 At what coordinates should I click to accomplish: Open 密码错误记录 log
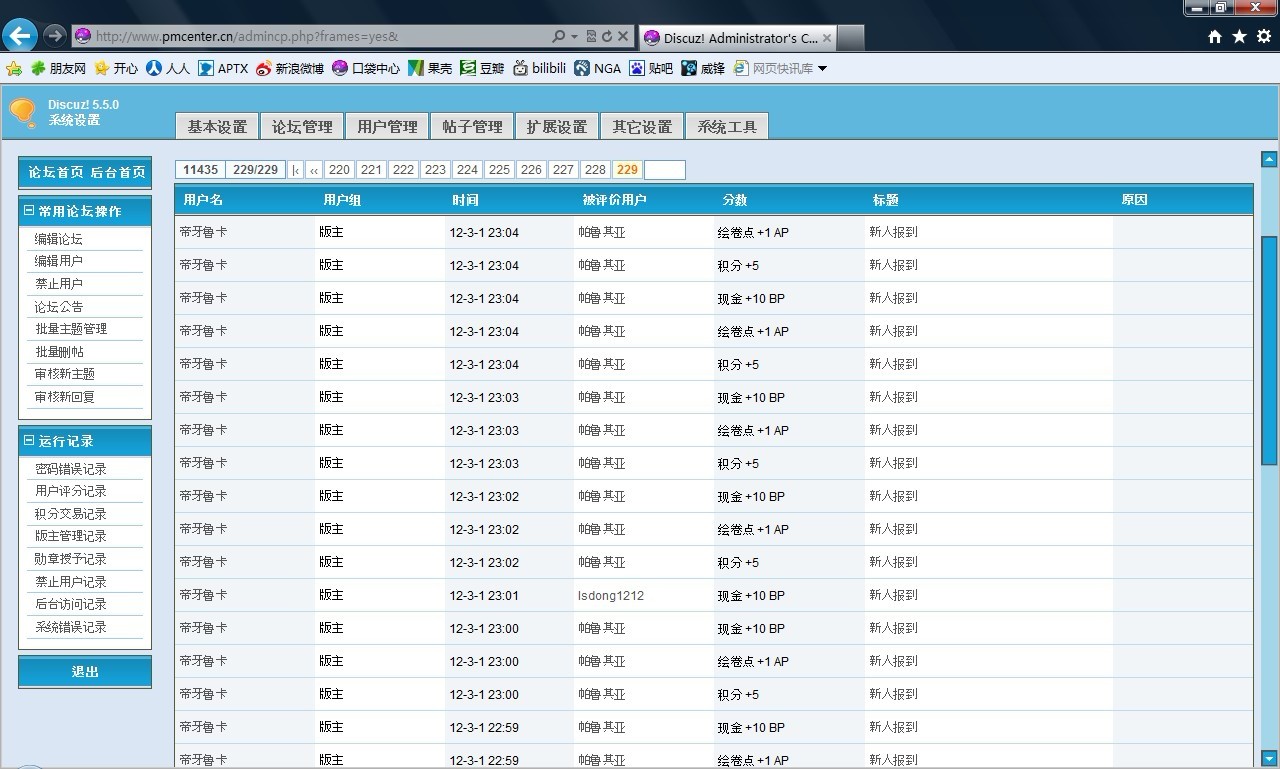(70, 469)
